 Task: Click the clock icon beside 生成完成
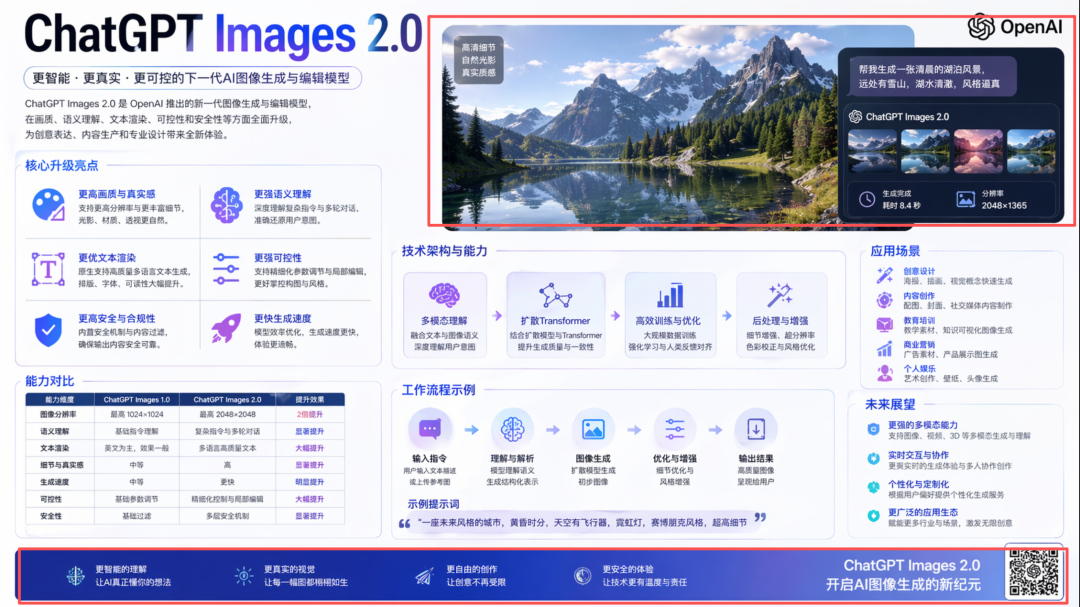point(866,199)
